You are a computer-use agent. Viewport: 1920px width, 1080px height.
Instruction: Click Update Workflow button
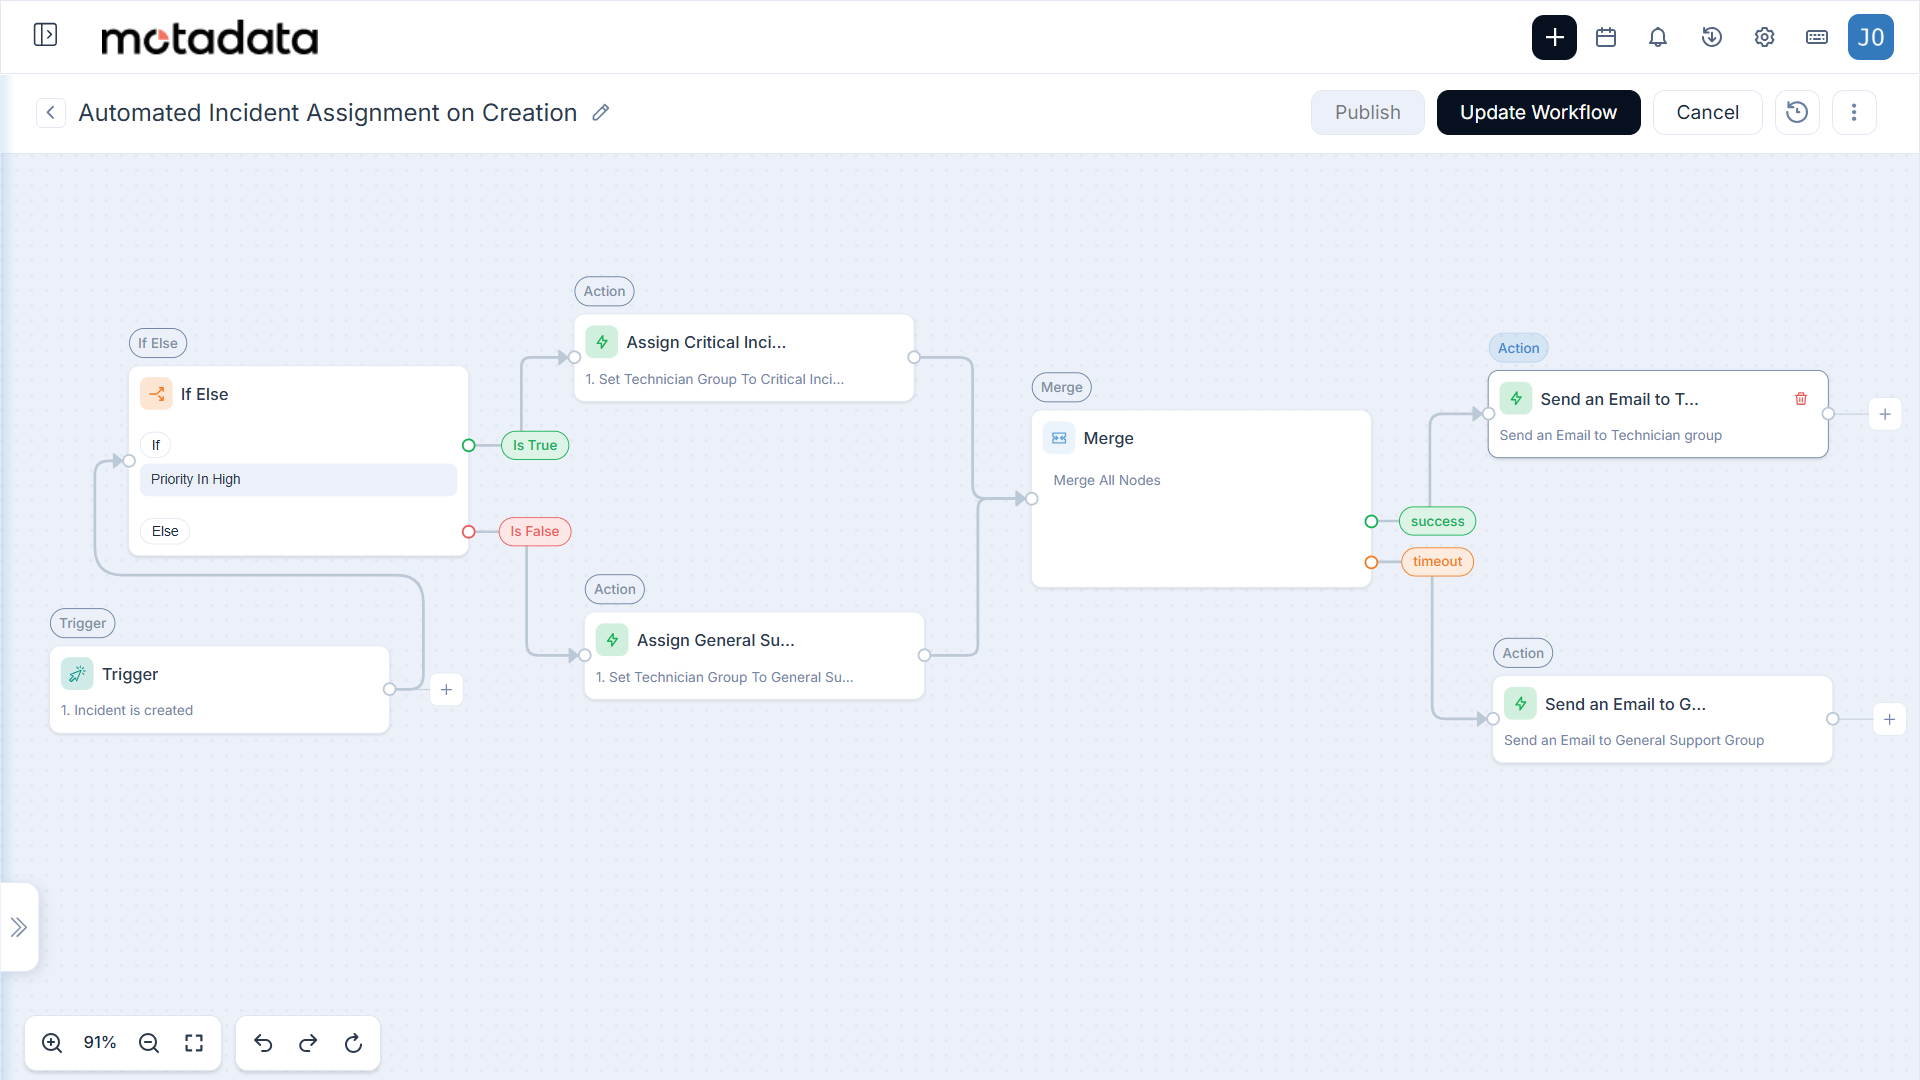pos(1538,112)
